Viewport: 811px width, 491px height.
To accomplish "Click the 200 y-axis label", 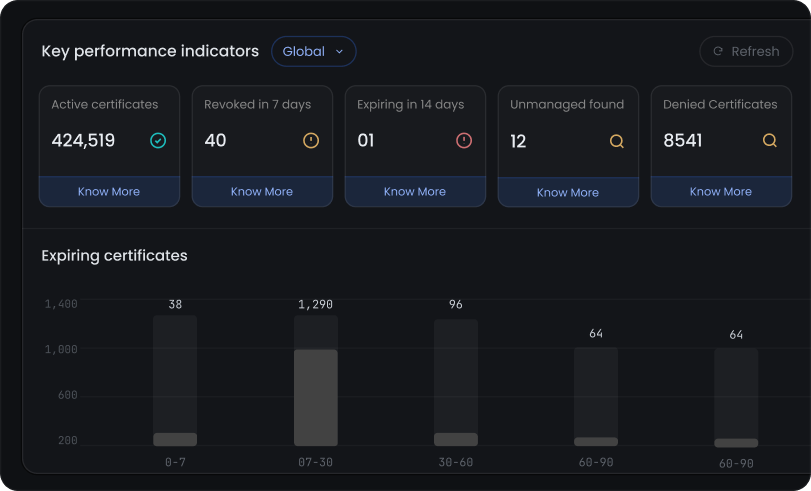I will [68, 440].
